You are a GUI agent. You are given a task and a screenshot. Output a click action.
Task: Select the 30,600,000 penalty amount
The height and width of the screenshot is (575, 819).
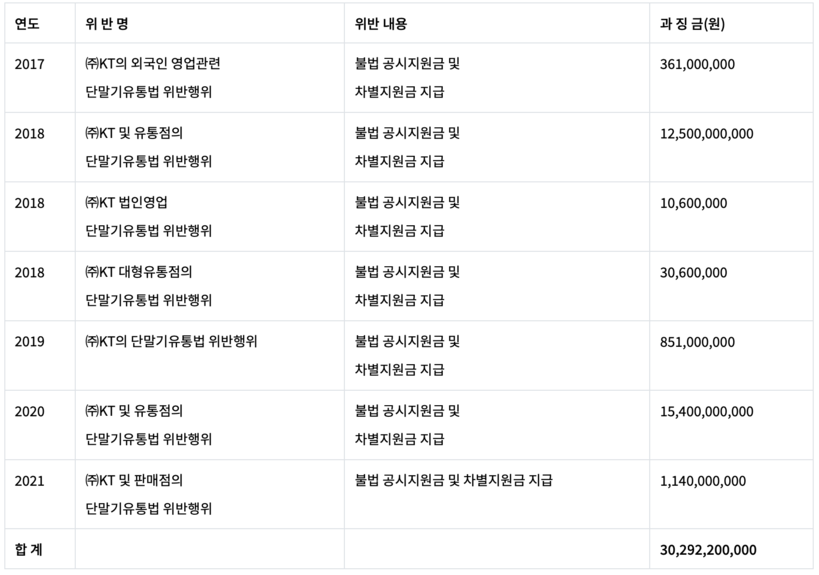694,273
